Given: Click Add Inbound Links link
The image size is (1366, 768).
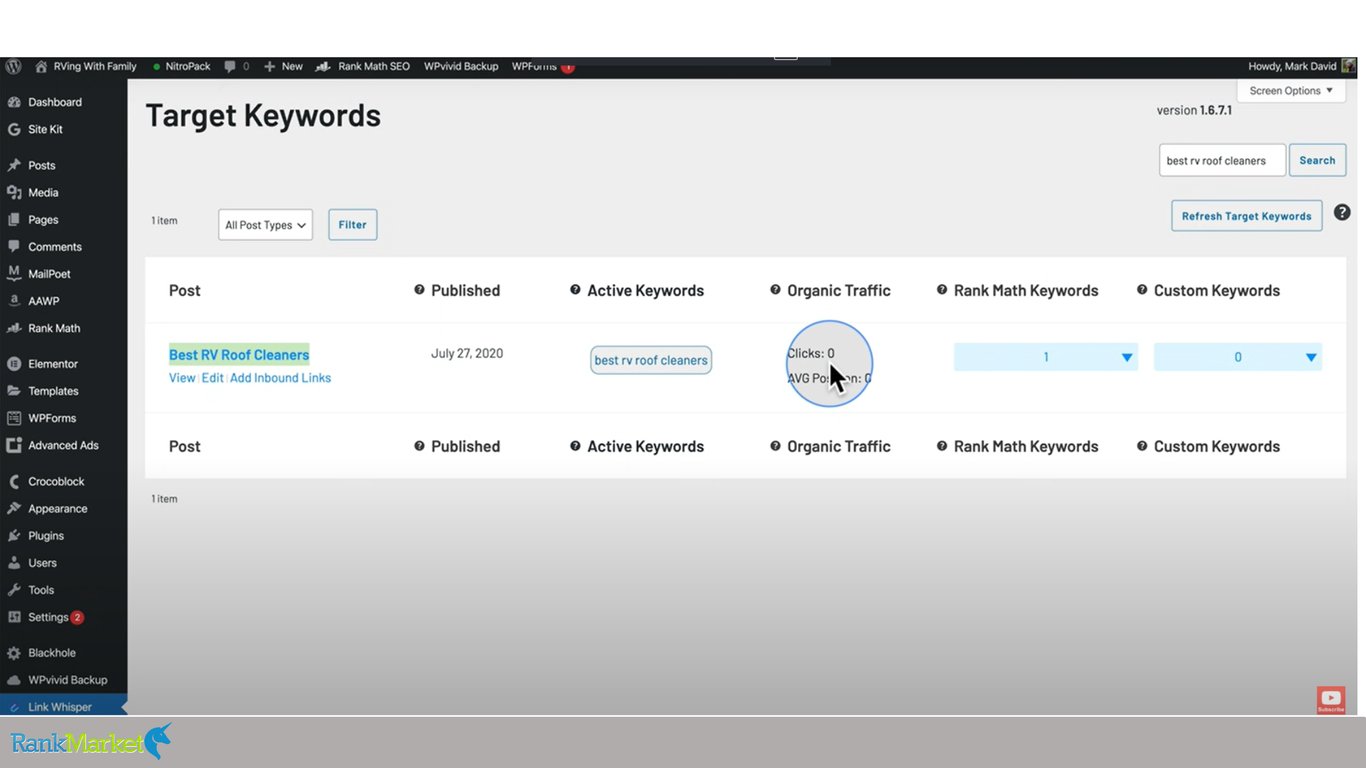Looking at the screenshot, I should point(280,378).
